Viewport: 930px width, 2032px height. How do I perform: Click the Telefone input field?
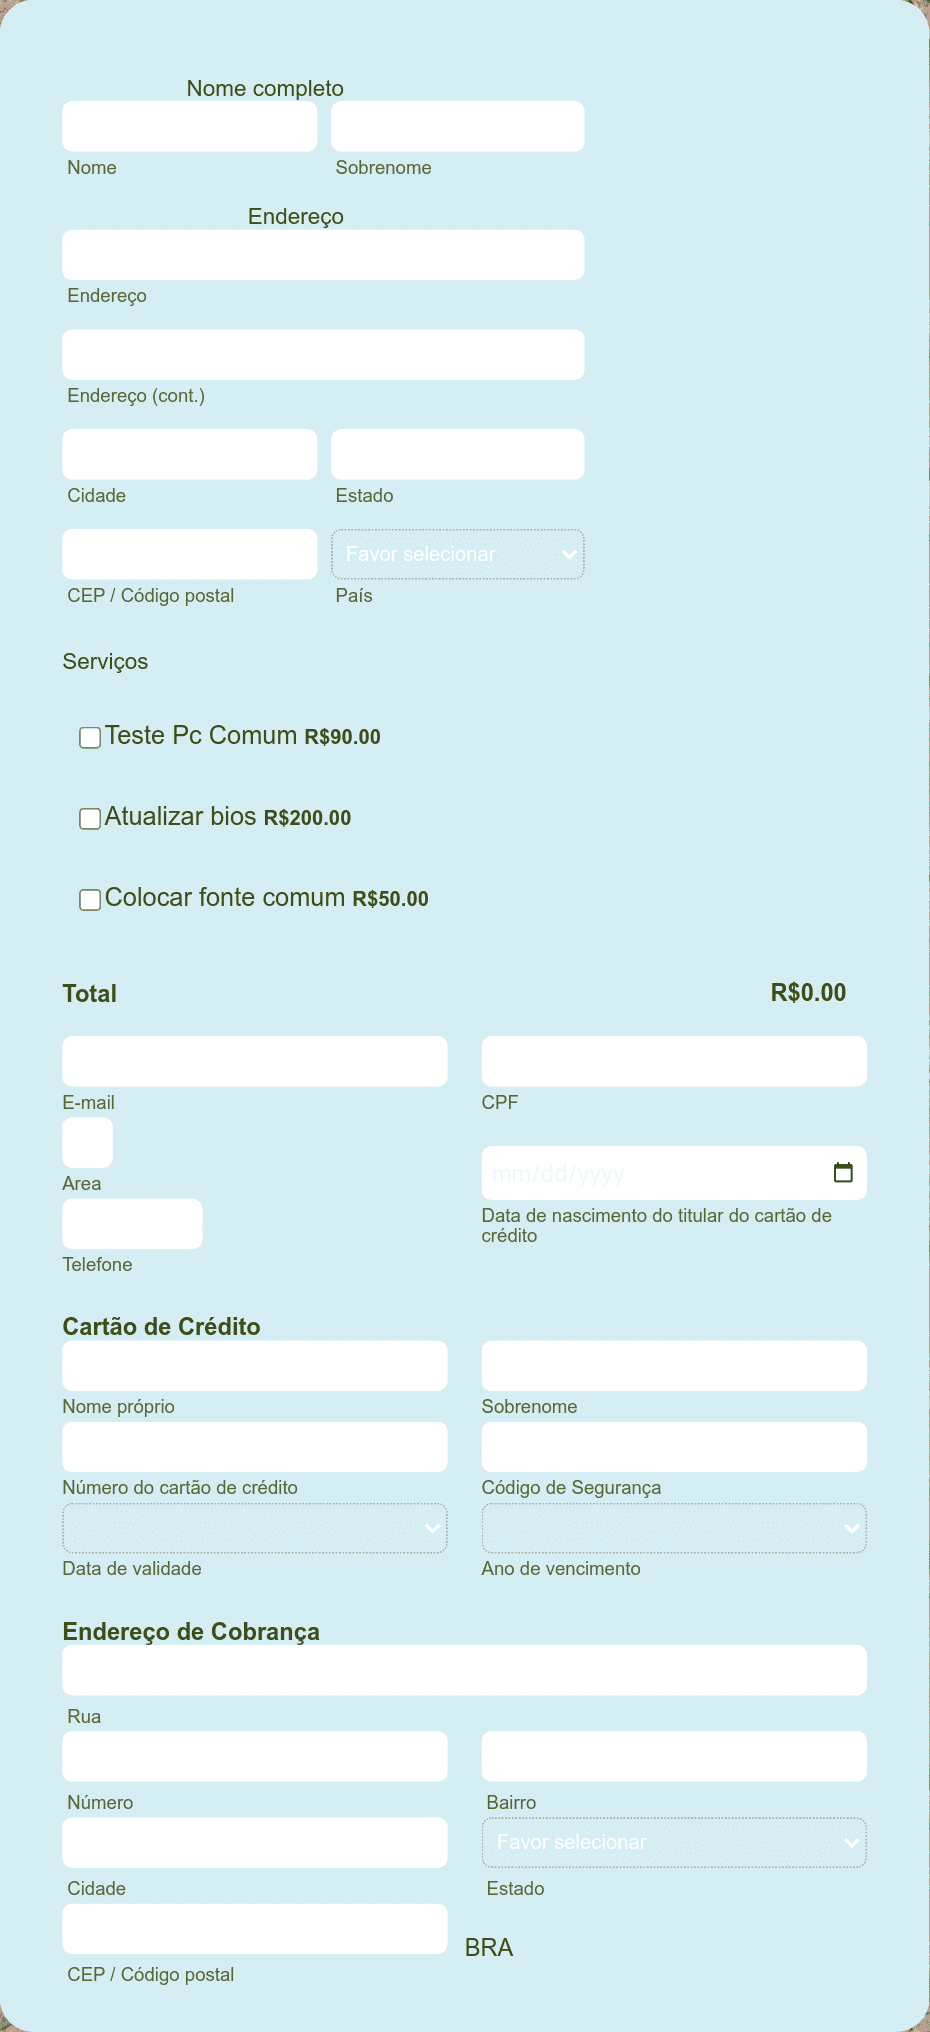[x=132, y=1223]
